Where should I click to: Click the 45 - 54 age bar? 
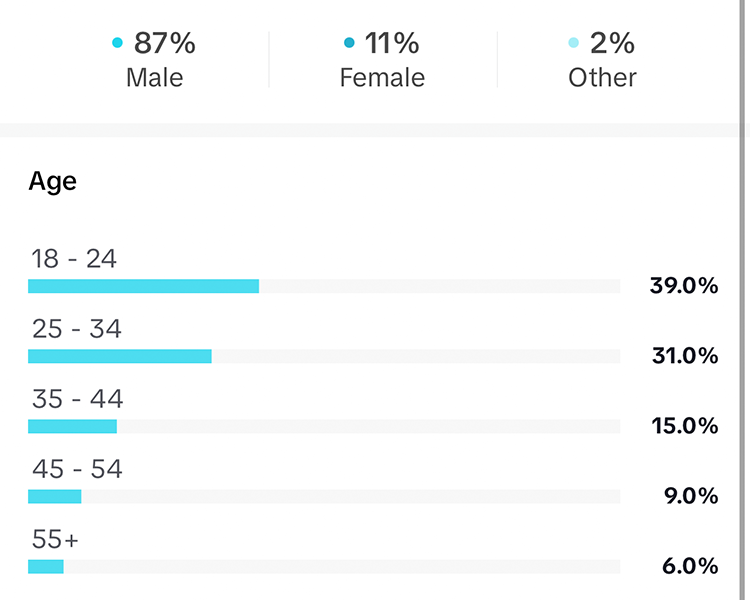click(x=54, y=496)
